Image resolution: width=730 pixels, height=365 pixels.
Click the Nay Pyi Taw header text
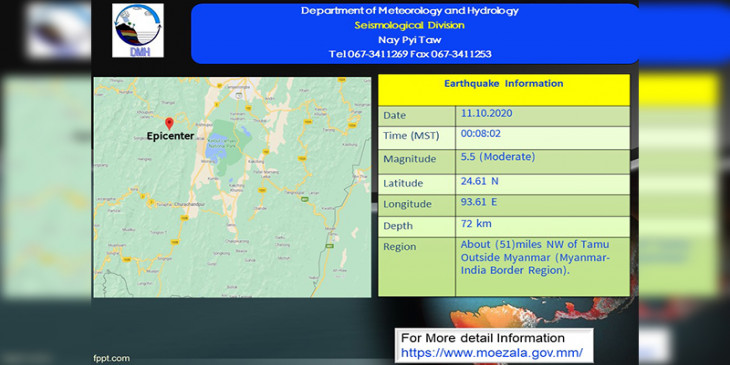[x=409, y=40]
